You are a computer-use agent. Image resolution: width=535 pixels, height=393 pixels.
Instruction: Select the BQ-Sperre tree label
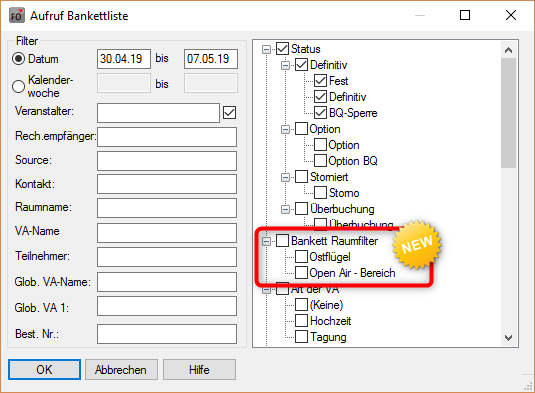pos(353,113)
